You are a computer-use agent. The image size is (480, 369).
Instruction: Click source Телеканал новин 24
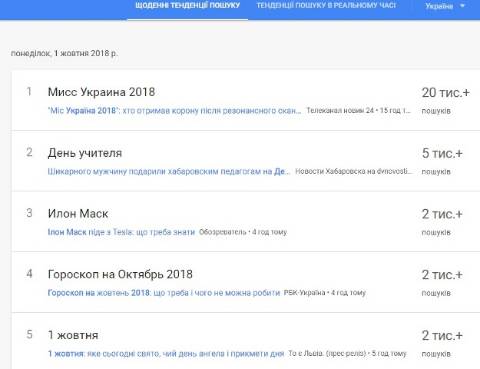coord(359,110)
